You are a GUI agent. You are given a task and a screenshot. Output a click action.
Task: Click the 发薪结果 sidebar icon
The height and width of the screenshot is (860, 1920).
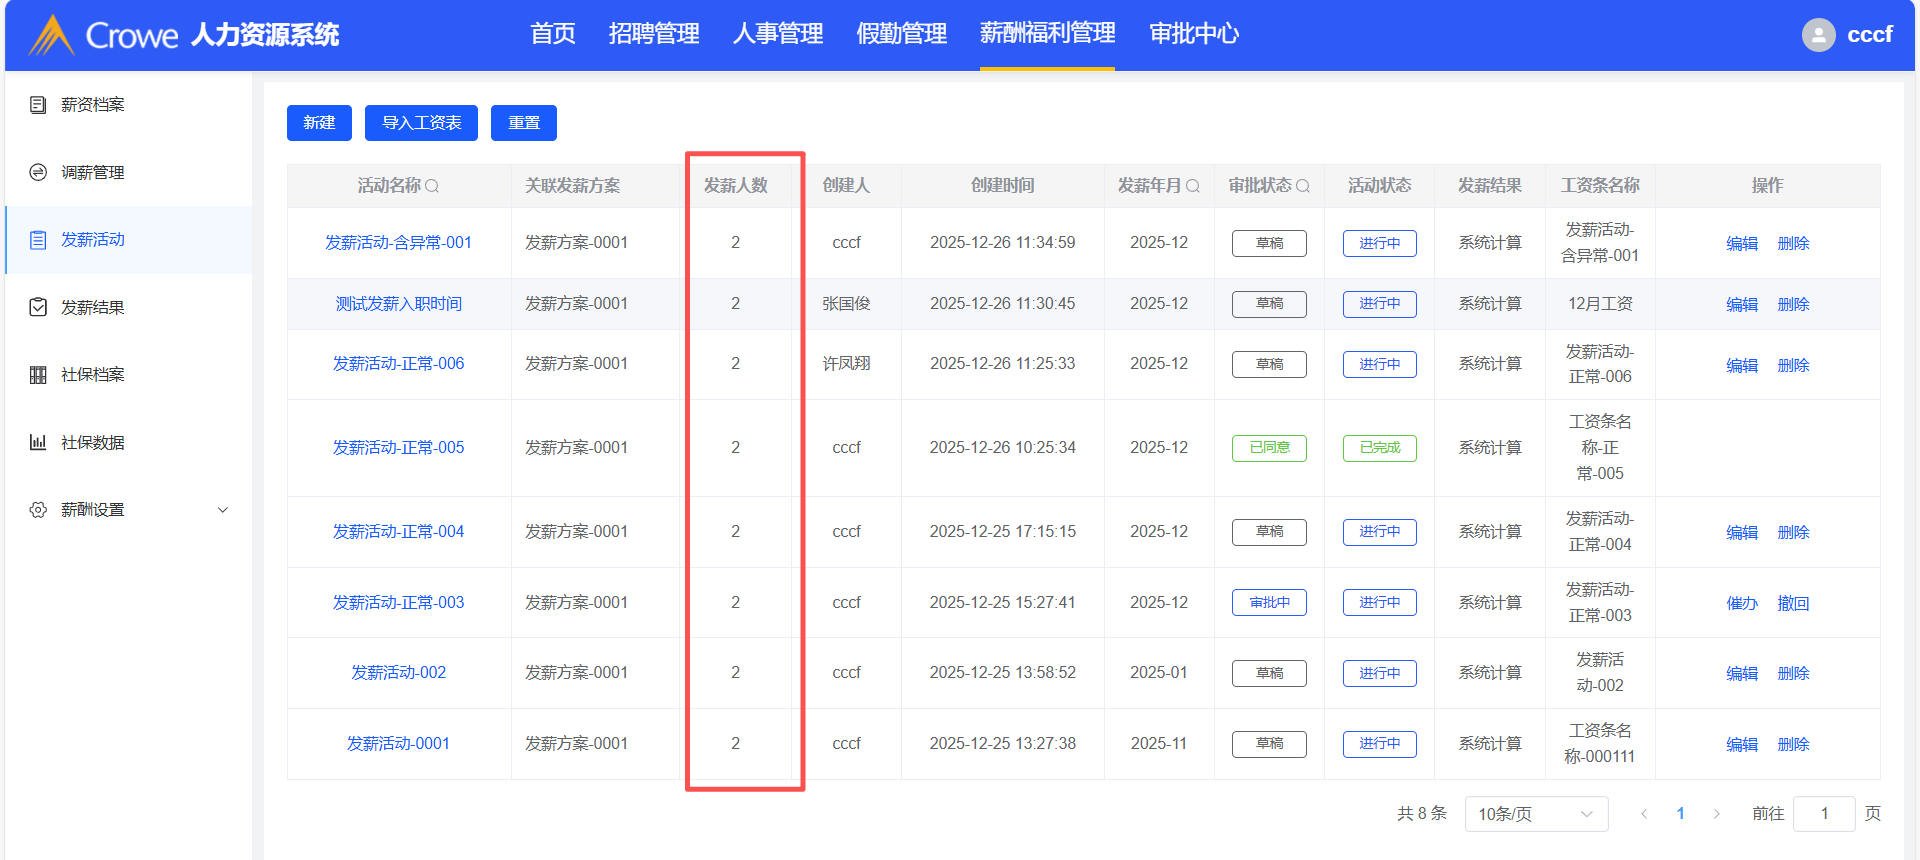pos(38,307)
